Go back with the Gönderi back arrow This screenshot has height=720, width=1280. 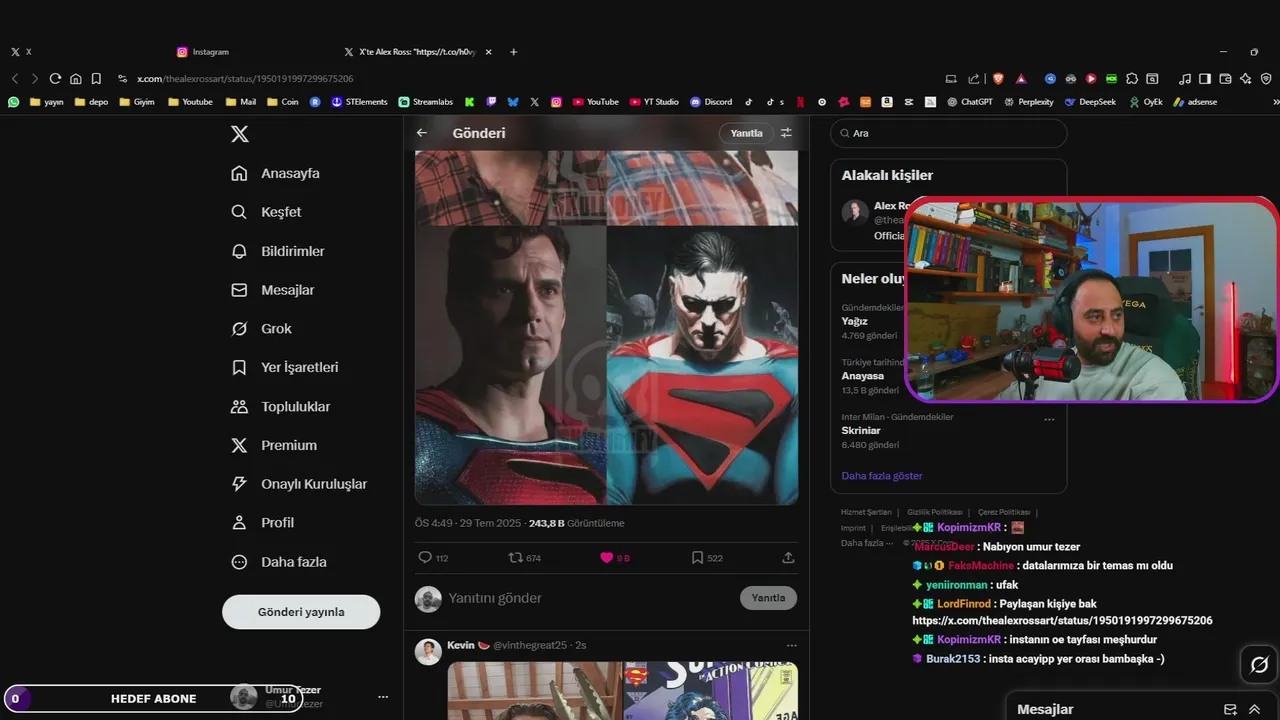pos(422,133)
